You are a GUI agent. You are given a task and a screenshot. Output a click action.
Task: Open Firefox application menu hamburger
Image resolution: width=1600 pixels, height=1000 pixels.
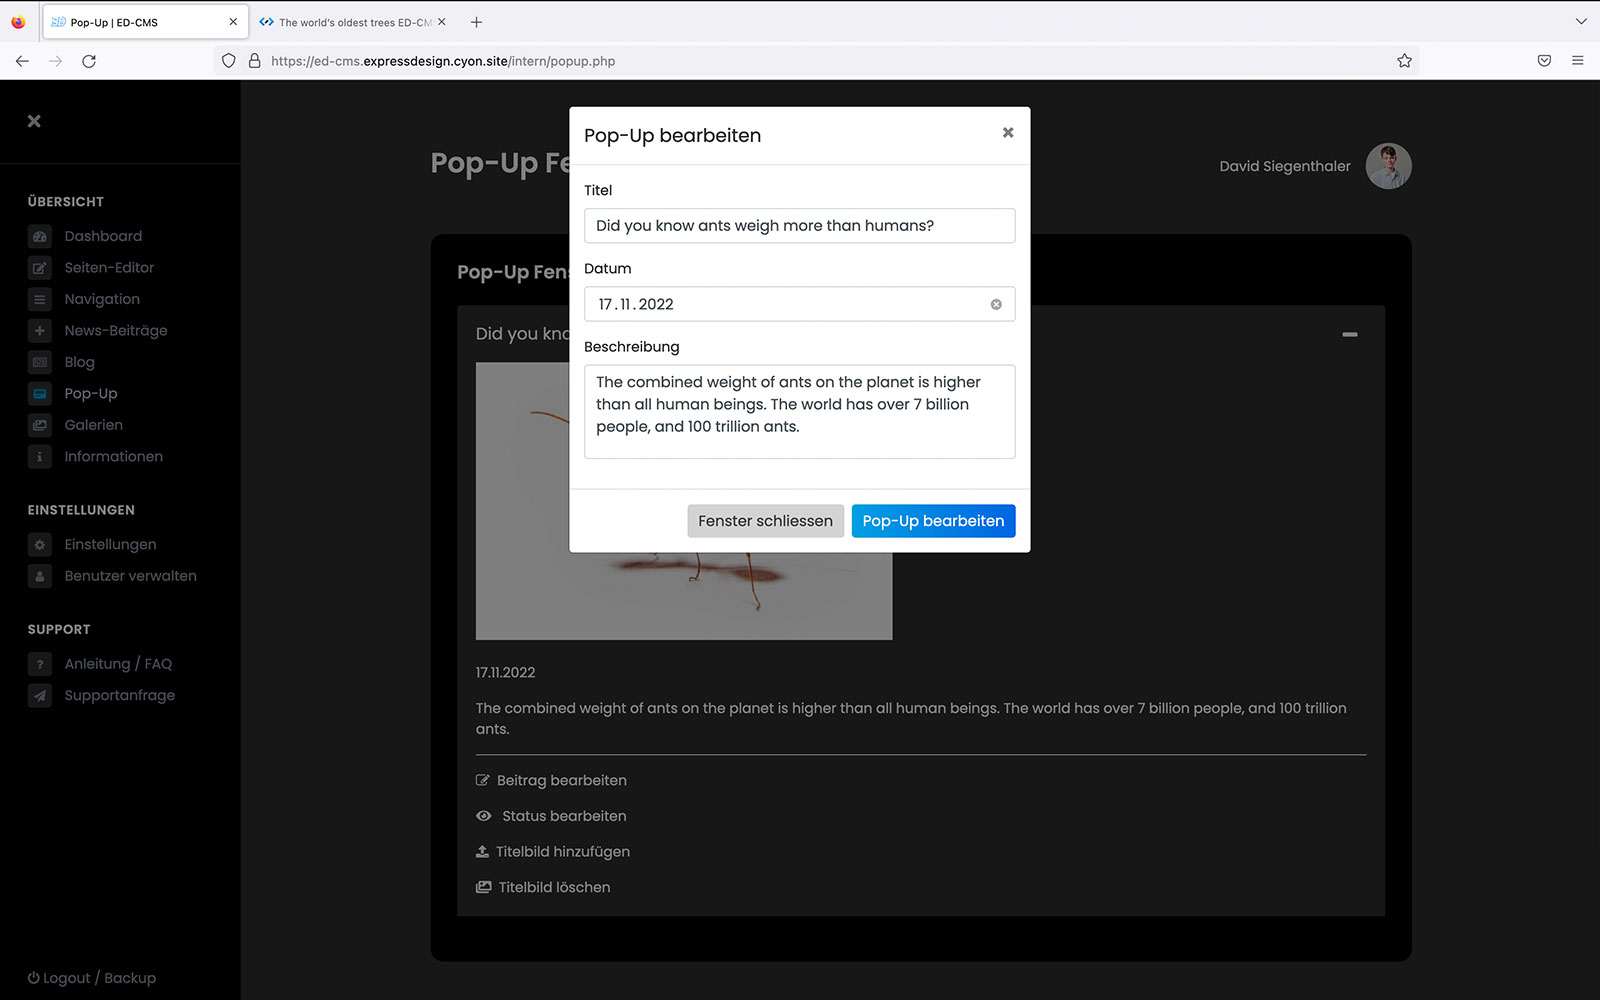(x=1578, y=61)
